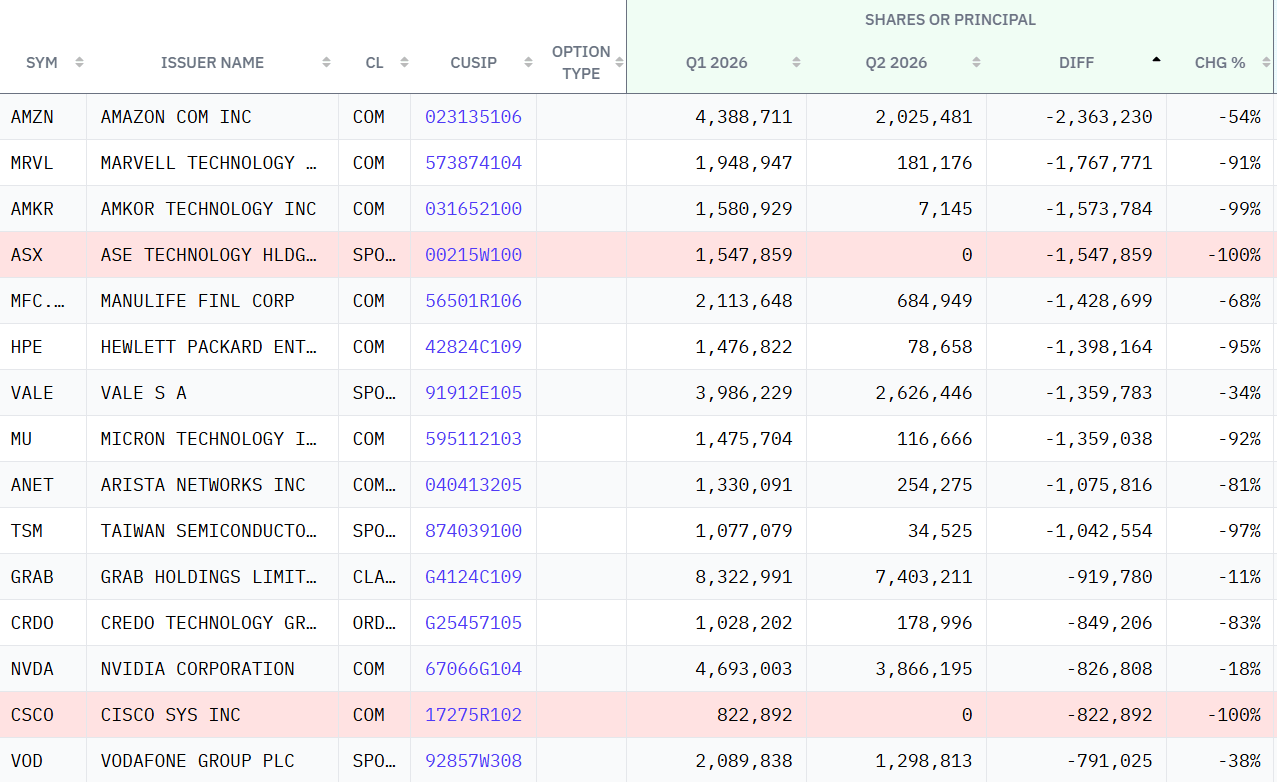Select the CSCO symbol cell
The image size is (1277, 782).
43,715
